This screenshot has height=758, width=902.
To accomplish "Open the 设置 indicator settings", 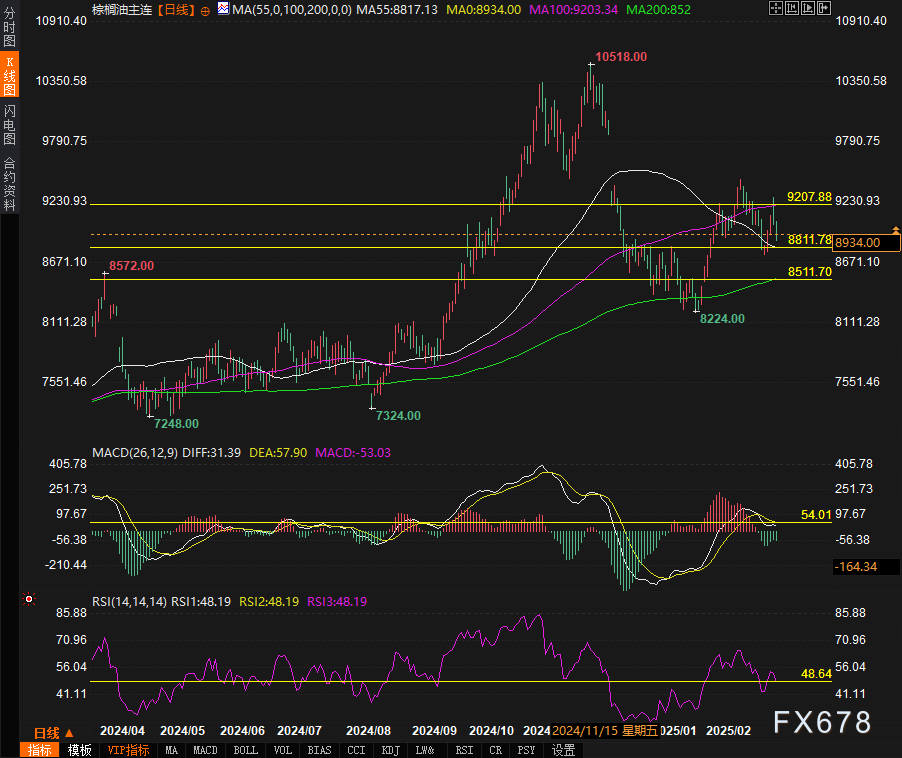I will pyautogui.click(x=563, y=750).
